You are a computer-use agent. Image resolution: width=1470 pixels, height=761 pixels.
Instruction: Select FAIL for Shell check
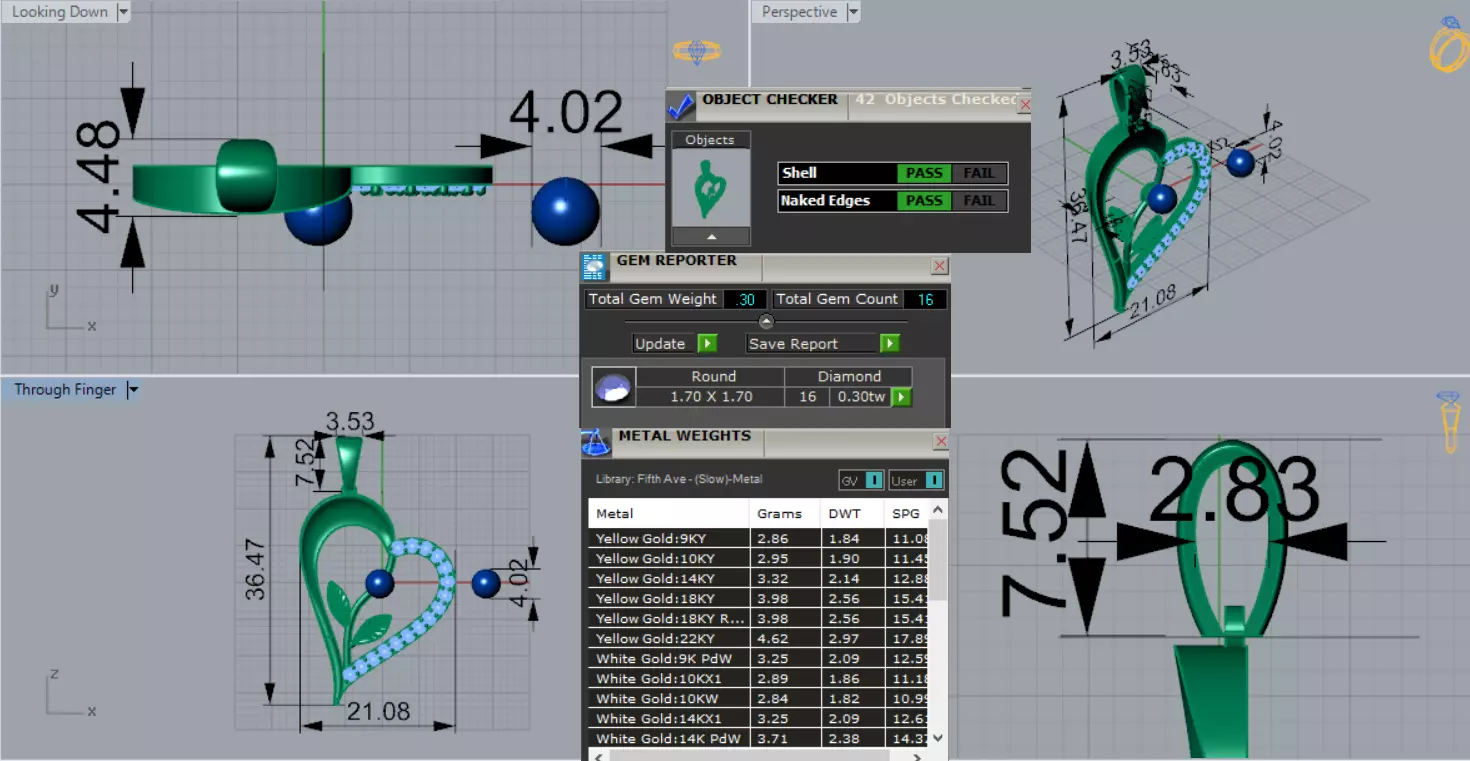click(x=979, y=173)
